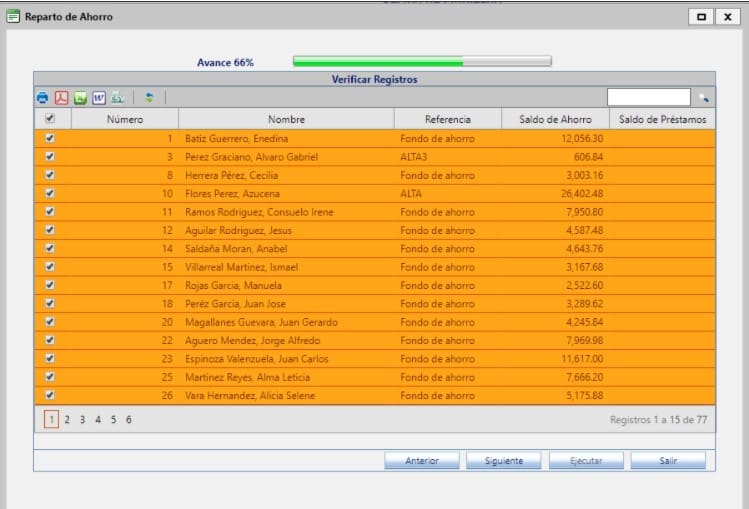Toggle the select-all checkbox in the header
The height and width of the screenshot is (509, 749).
(x=50, y=119)
